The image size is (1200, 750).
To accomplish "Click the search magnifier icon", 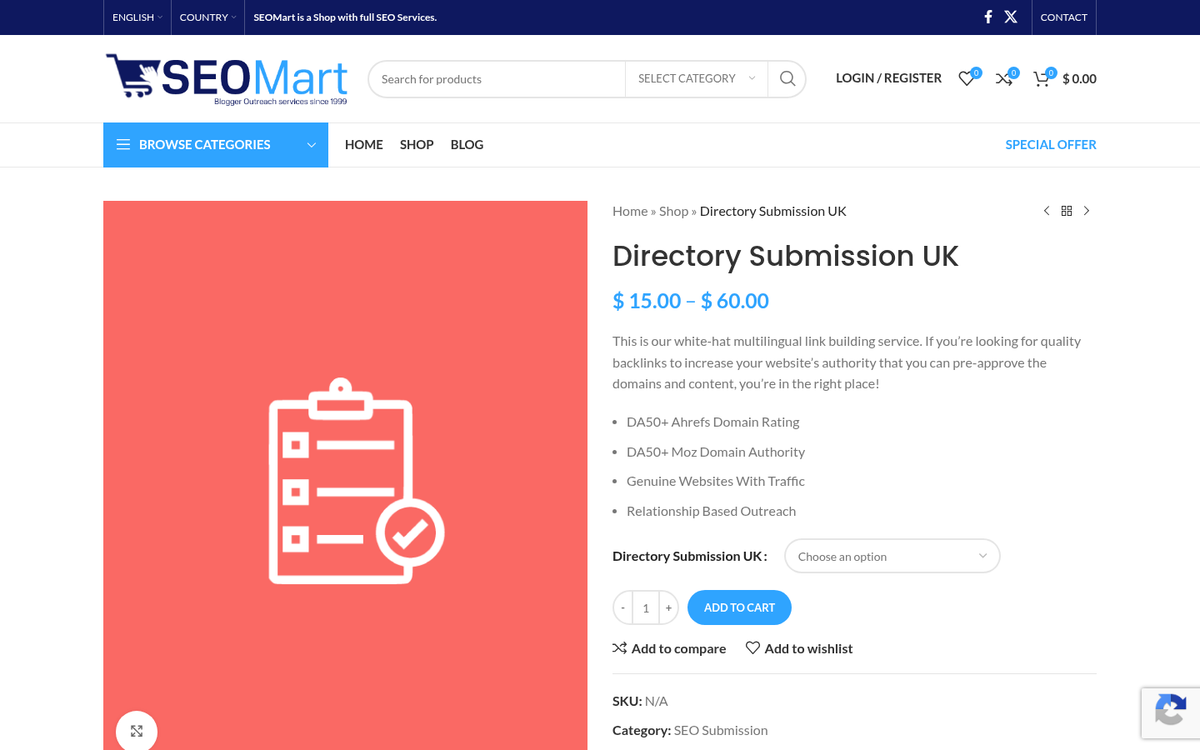I will pyautogui.click(x=787, y=78).
